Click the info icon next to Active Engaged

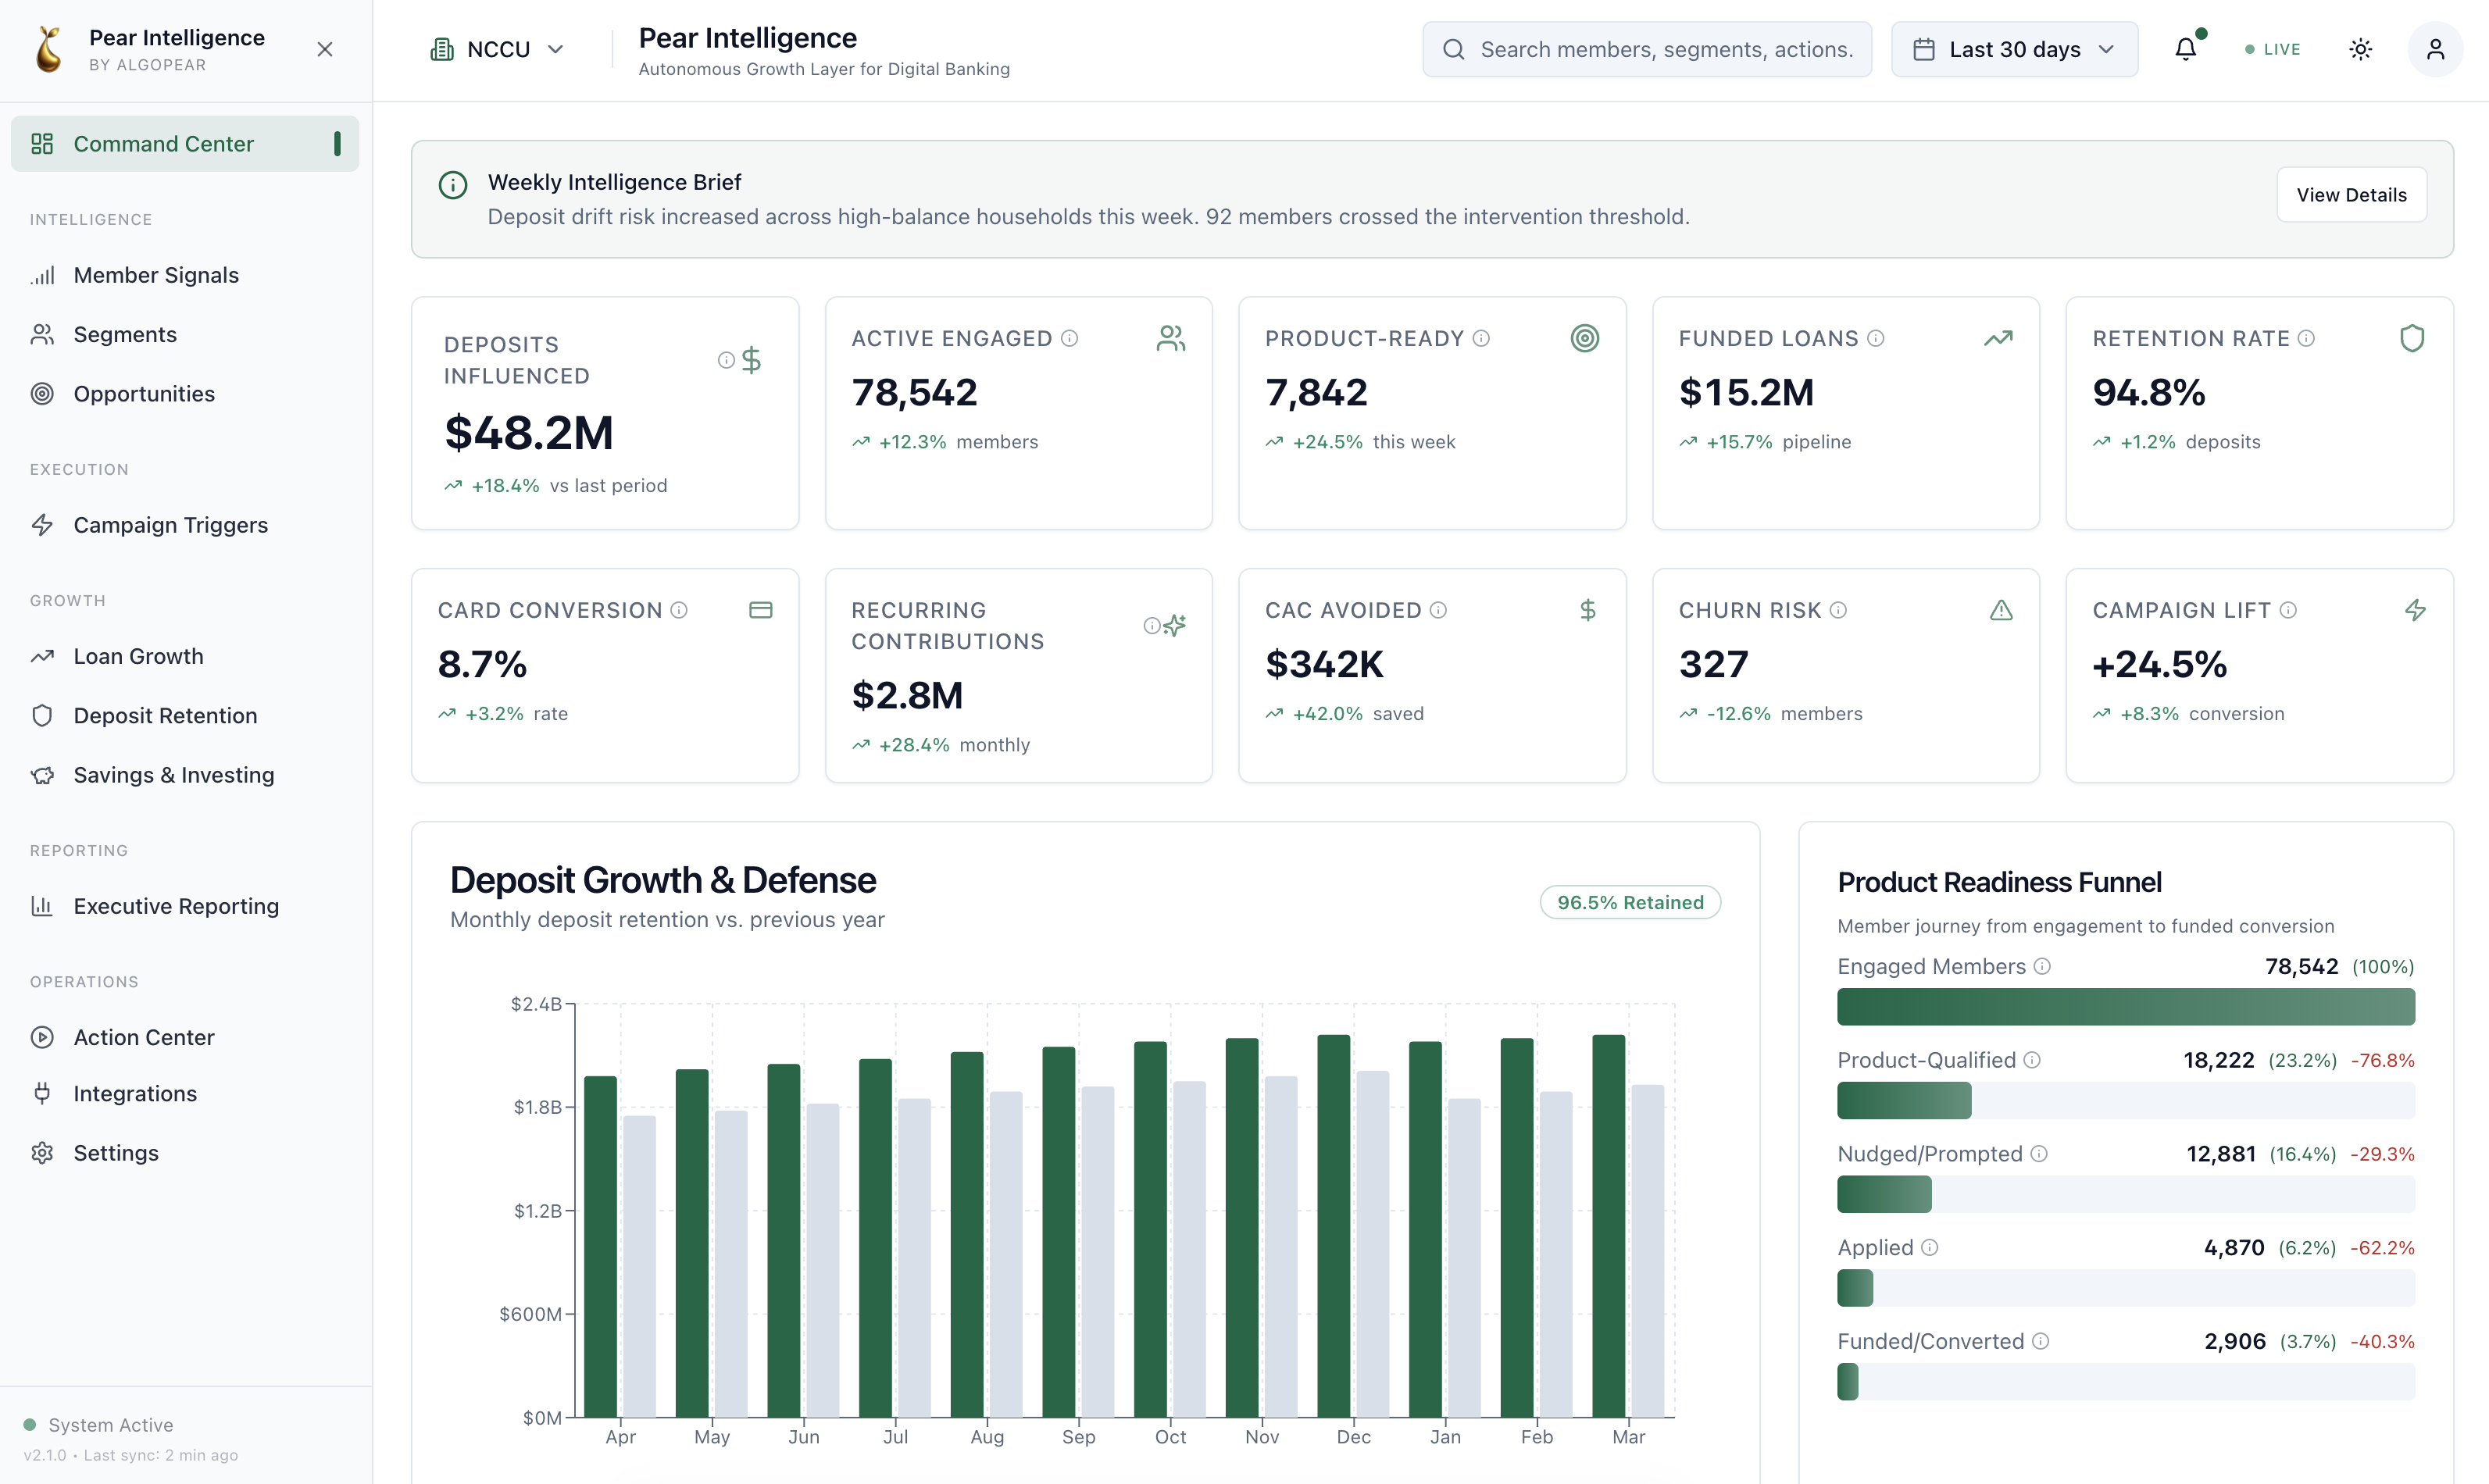[1069, 338]
